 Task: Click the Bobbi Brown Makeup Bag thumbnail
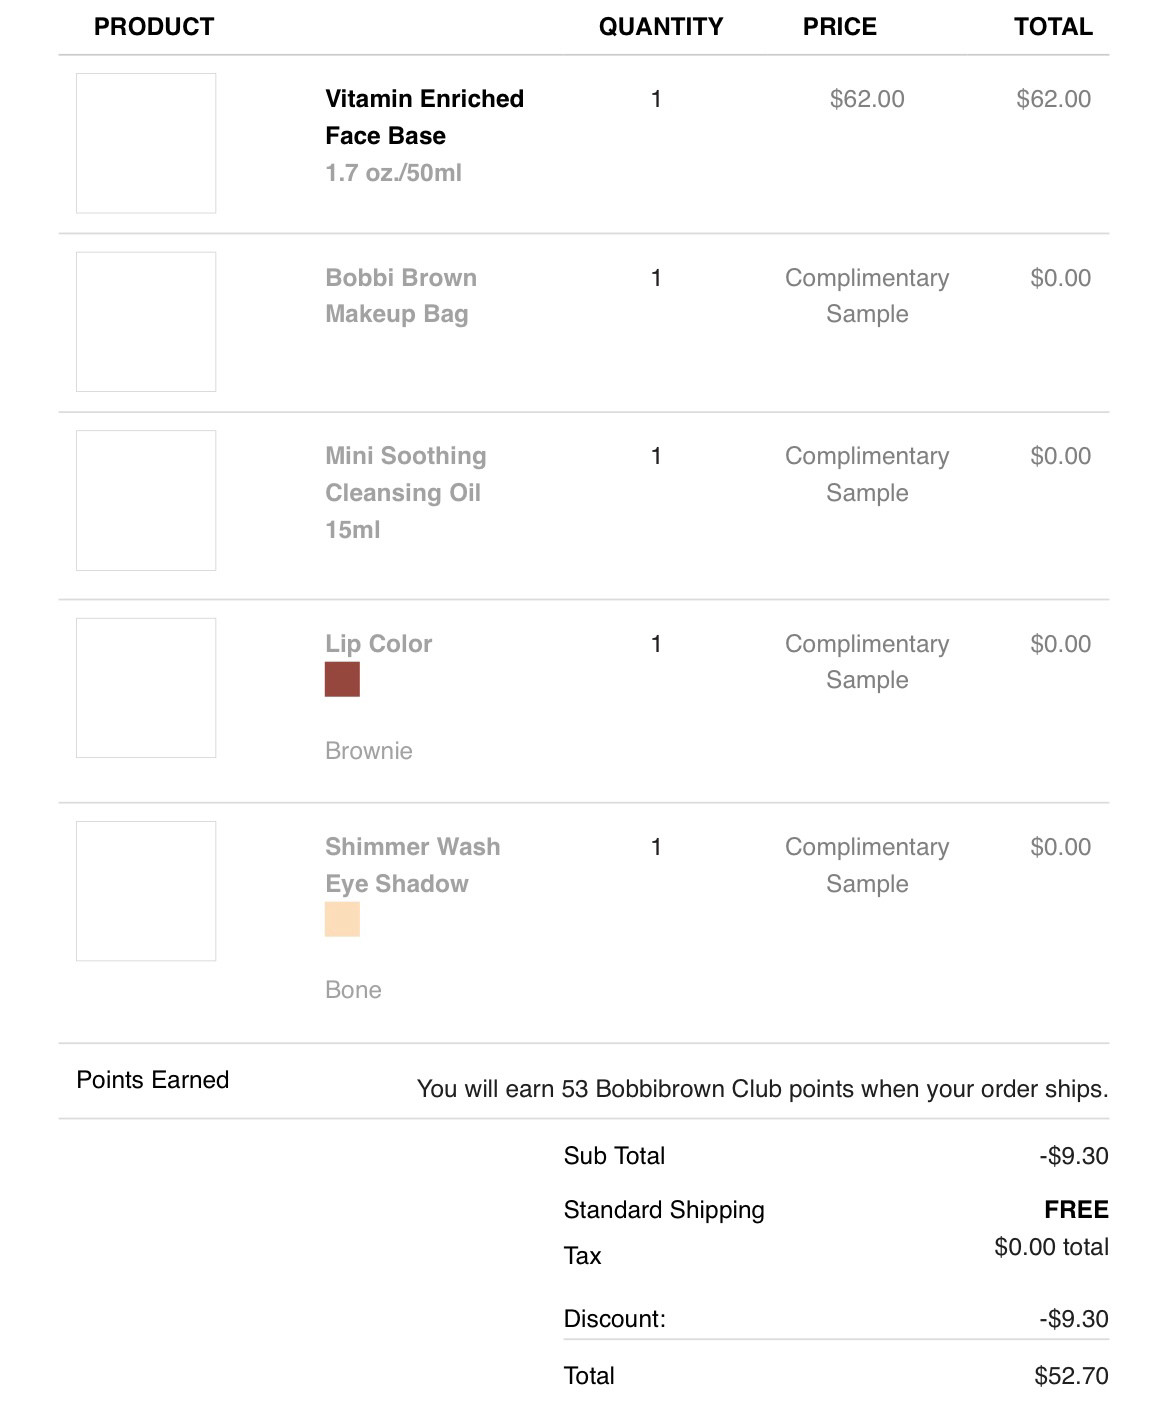pyautogui.click(x=146, y=322)
